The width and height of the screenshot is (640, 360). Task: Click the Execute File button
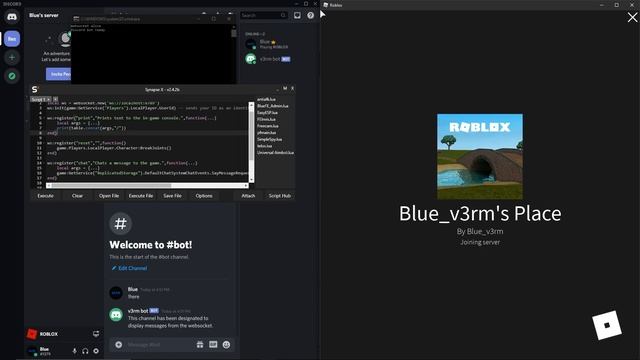141,196
